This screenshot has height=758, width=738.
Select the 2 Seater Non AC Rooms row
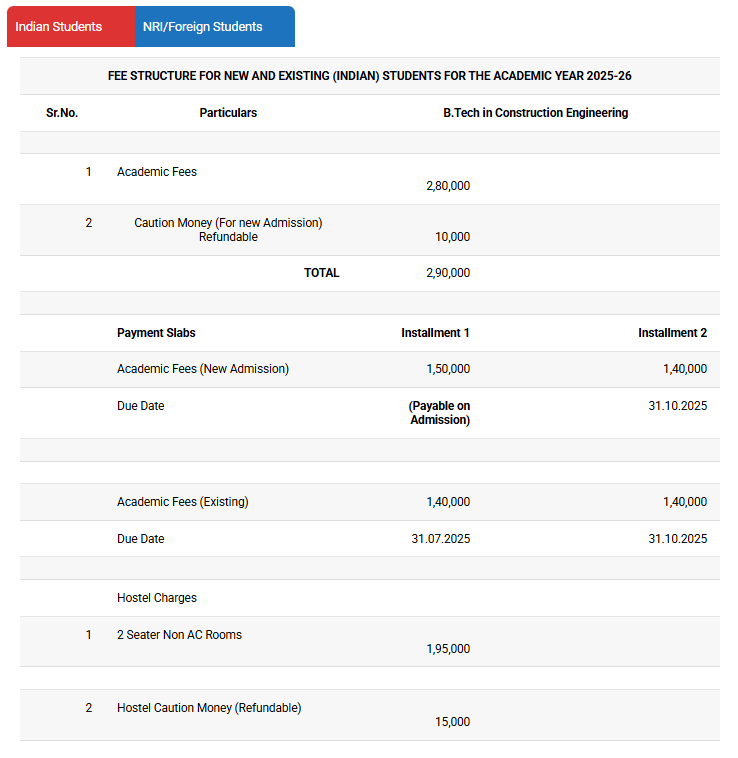179,635
